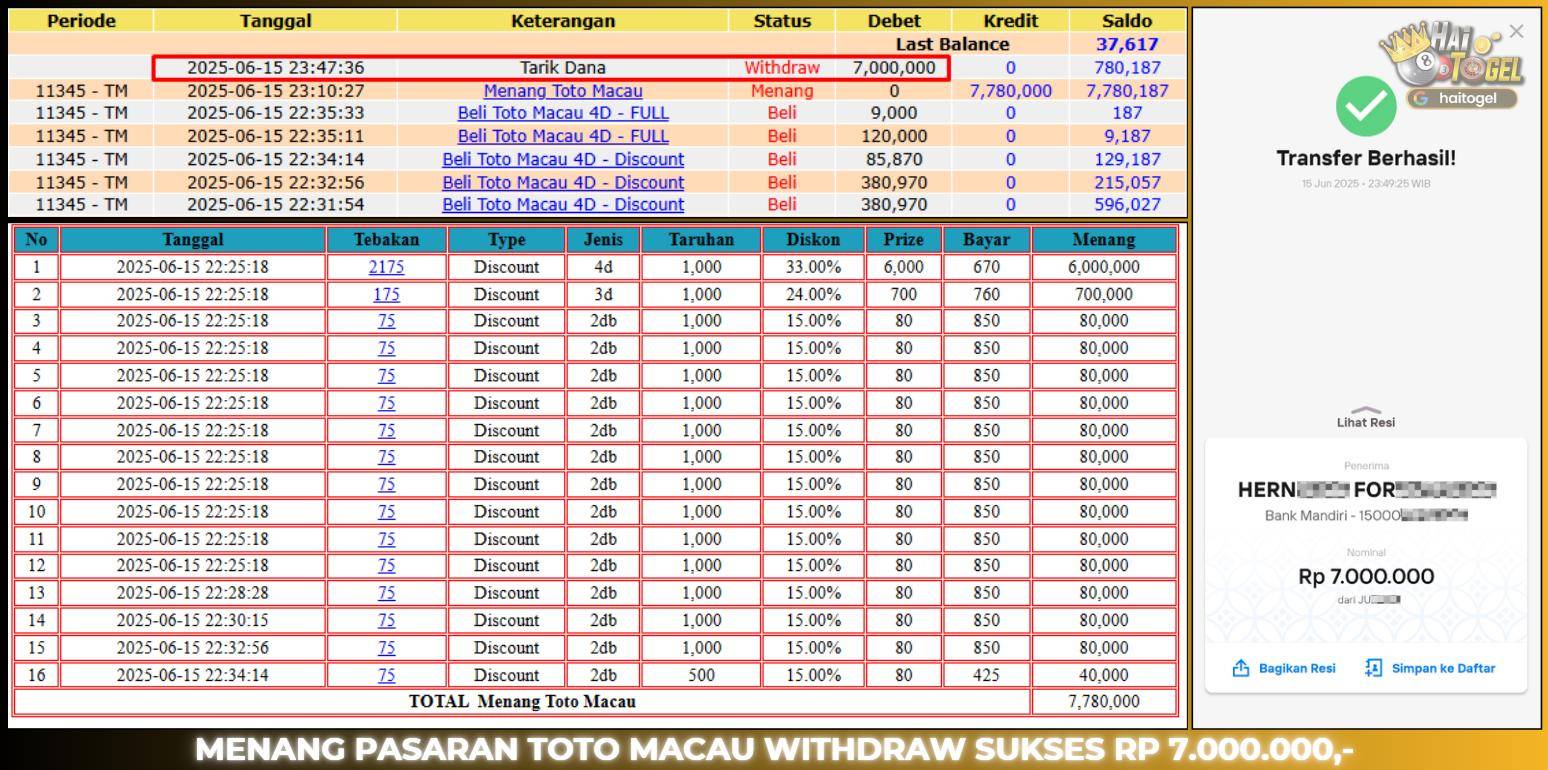Image resolution: width=1548 pixels, height=770 pixels.
Task: Open tebakan 75 link in row 10
Action: [x=386, y=511]
